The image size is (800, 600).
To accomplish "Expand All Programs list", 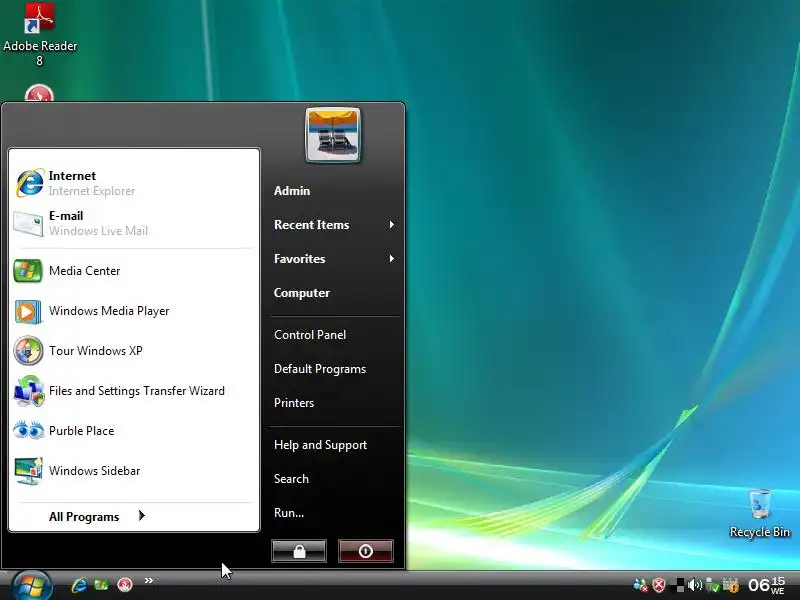I will pos(97,516).
